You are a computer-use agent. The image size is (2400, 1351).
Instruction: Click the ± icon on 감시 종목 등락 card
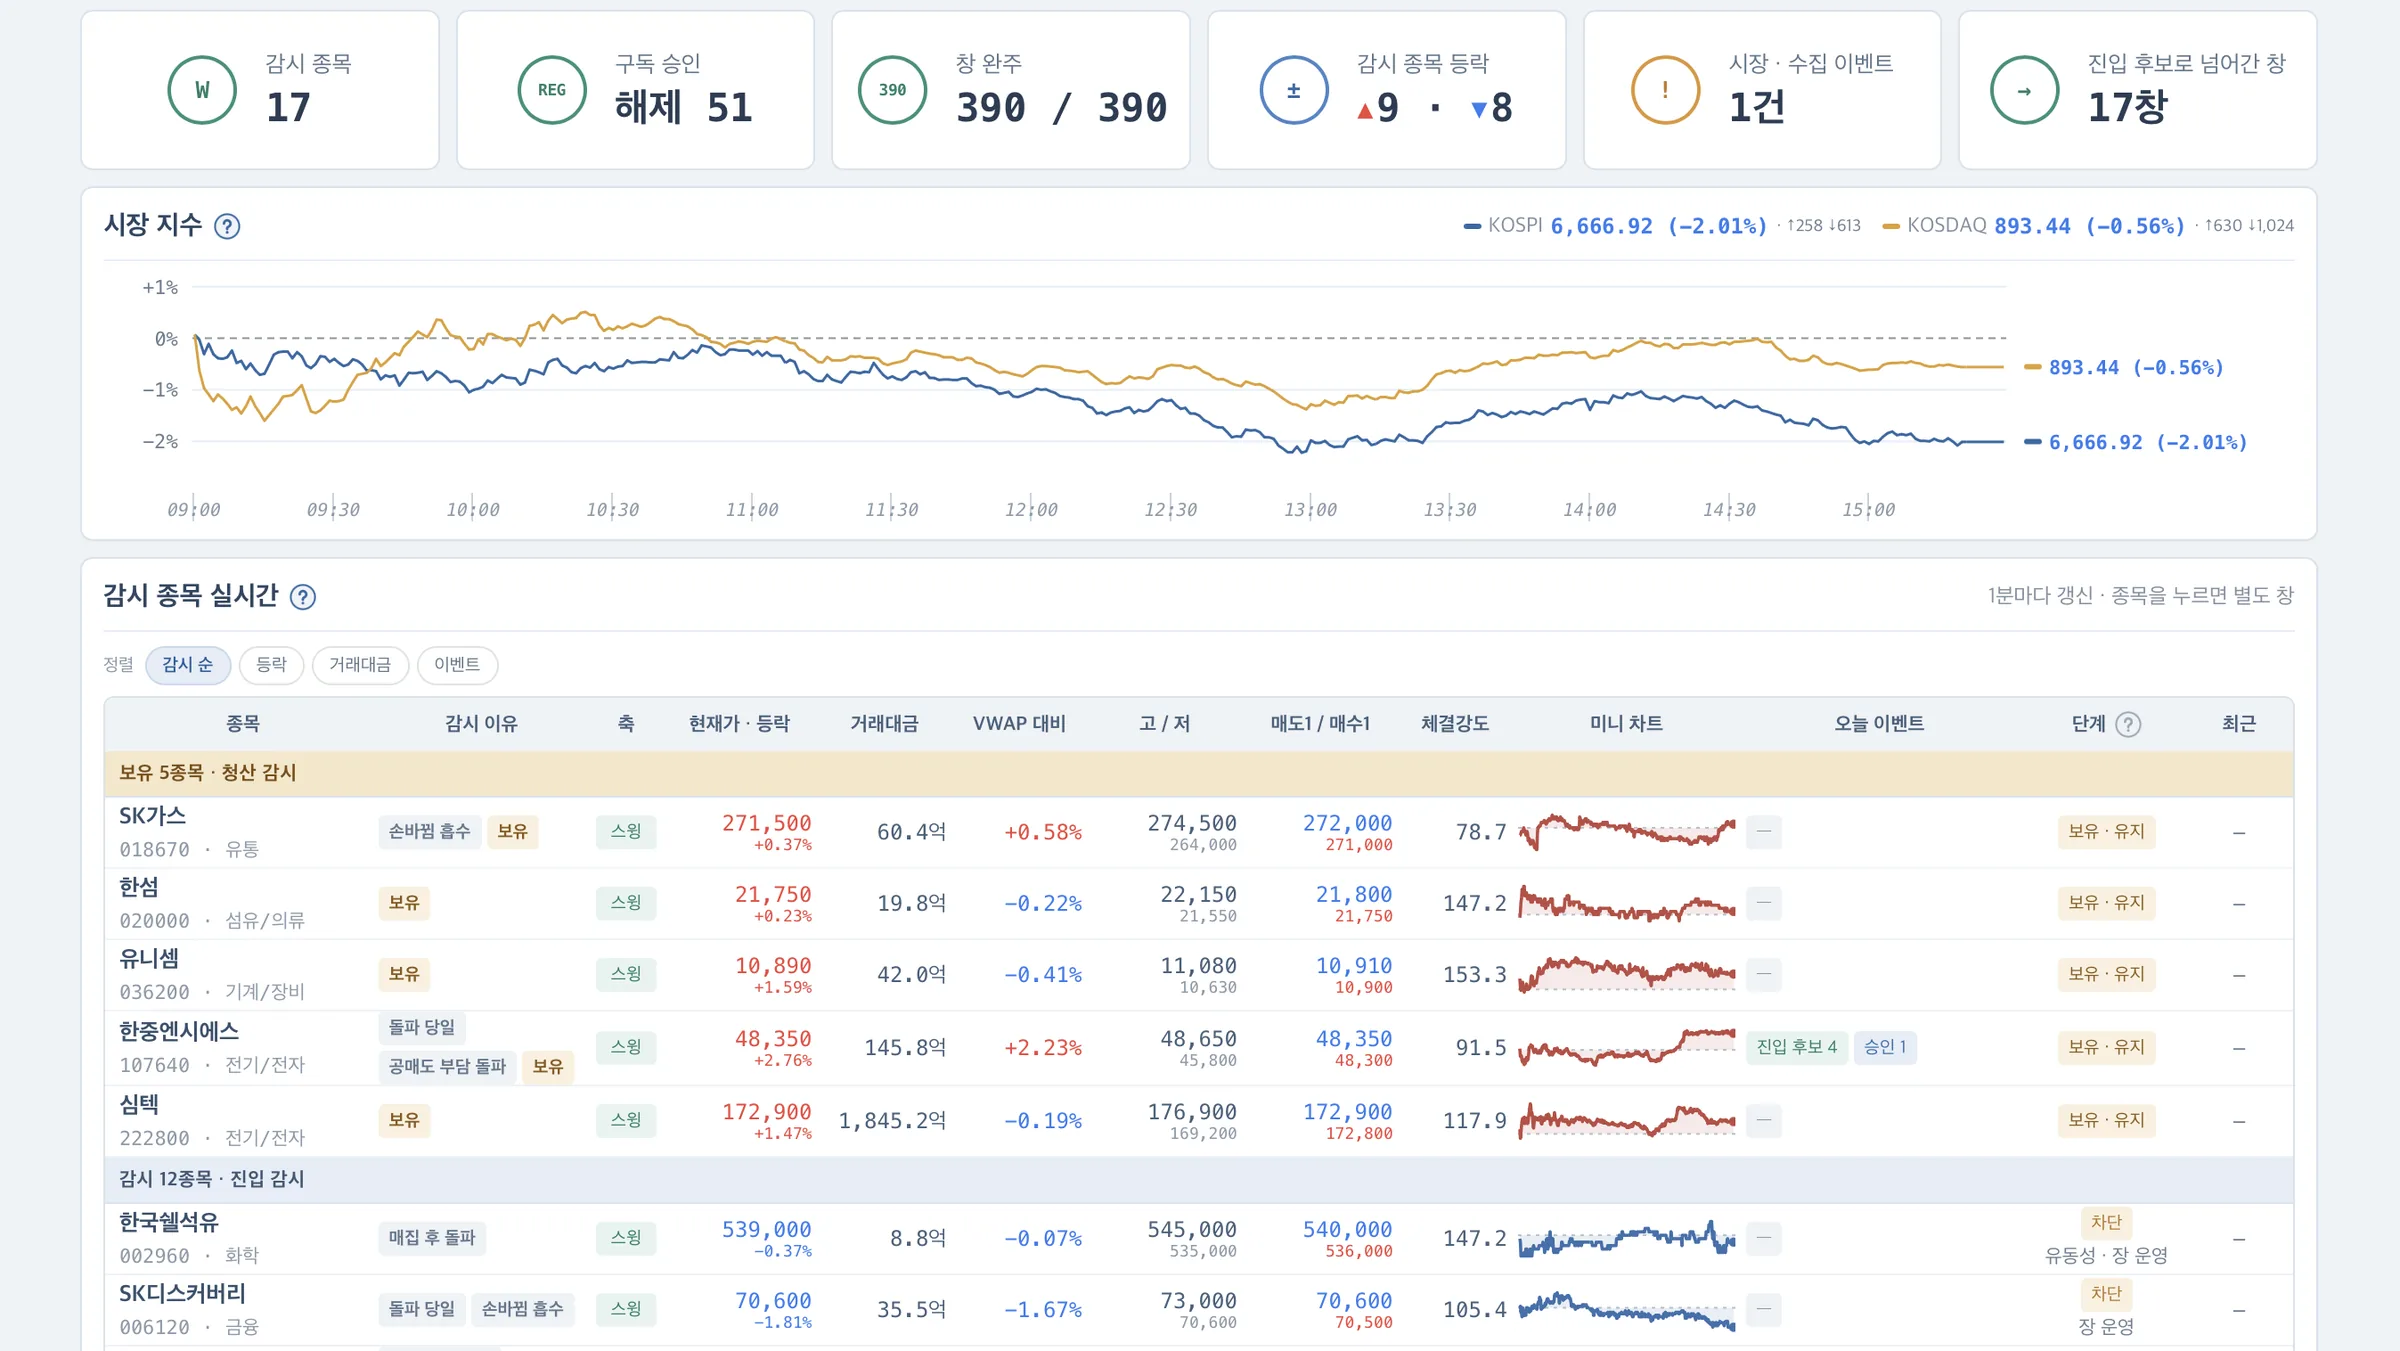pyautogui.click(x=1294, y=90)
